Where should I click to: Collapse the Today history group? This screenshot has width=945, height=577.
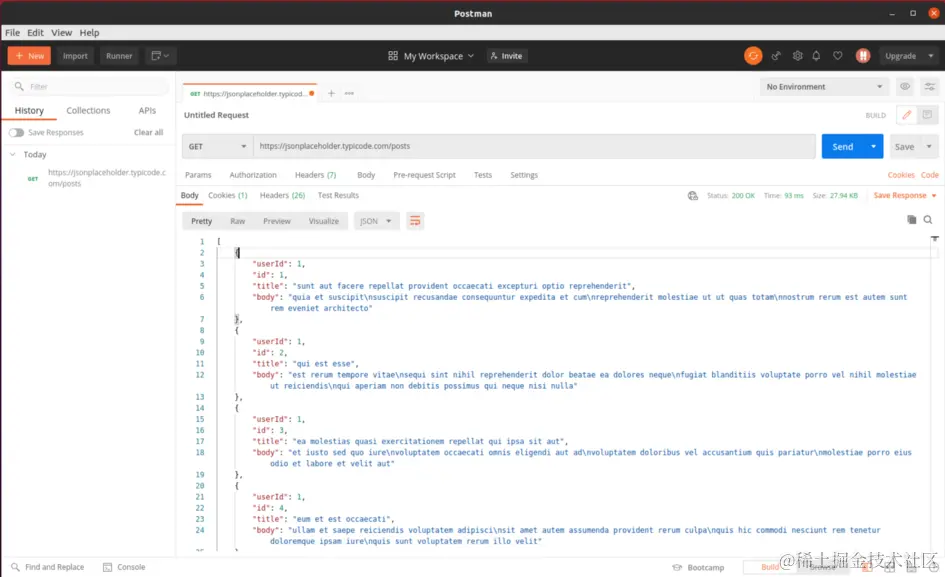click(13, 154)
